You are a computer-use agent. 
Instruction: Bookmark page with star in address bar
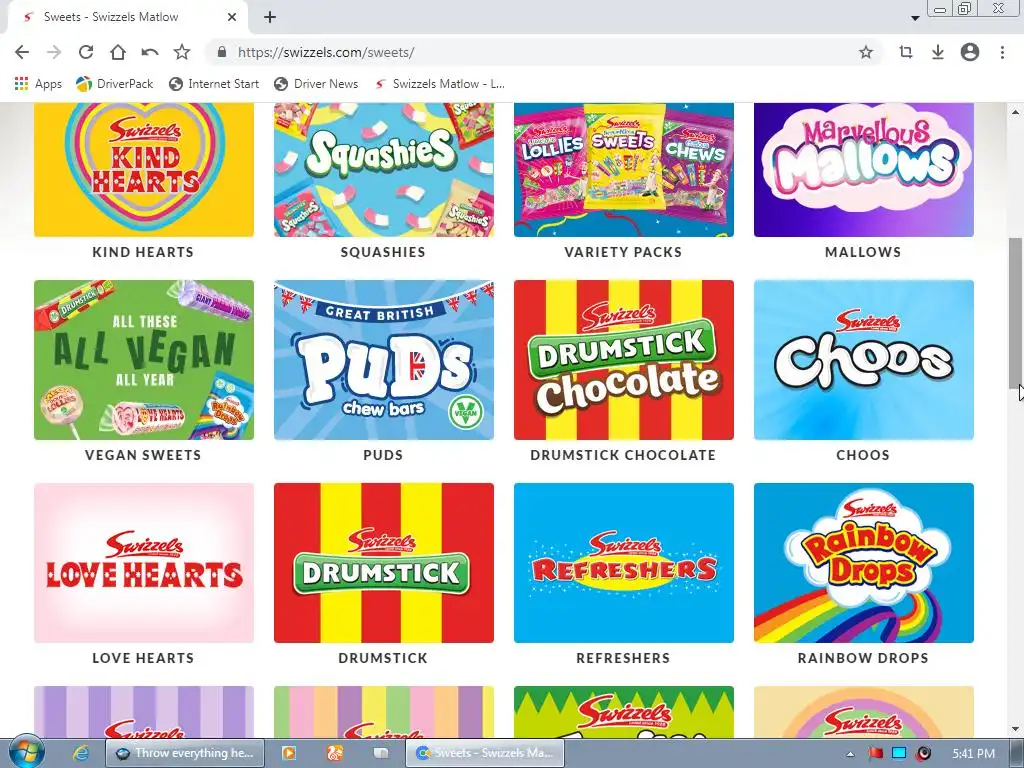tap(866, 52)
